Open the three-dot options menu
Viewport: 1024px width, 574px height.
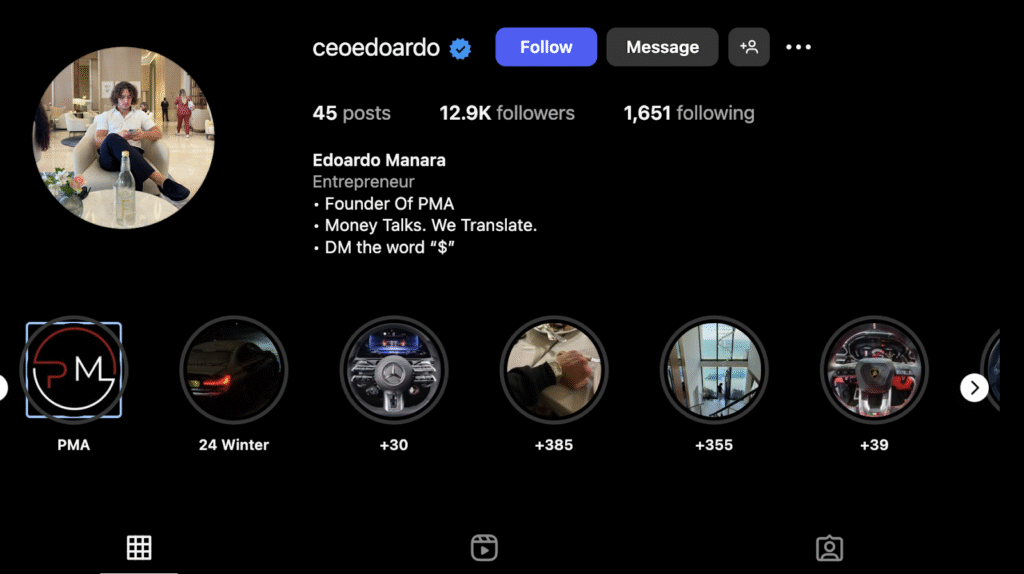click(798, 47)
